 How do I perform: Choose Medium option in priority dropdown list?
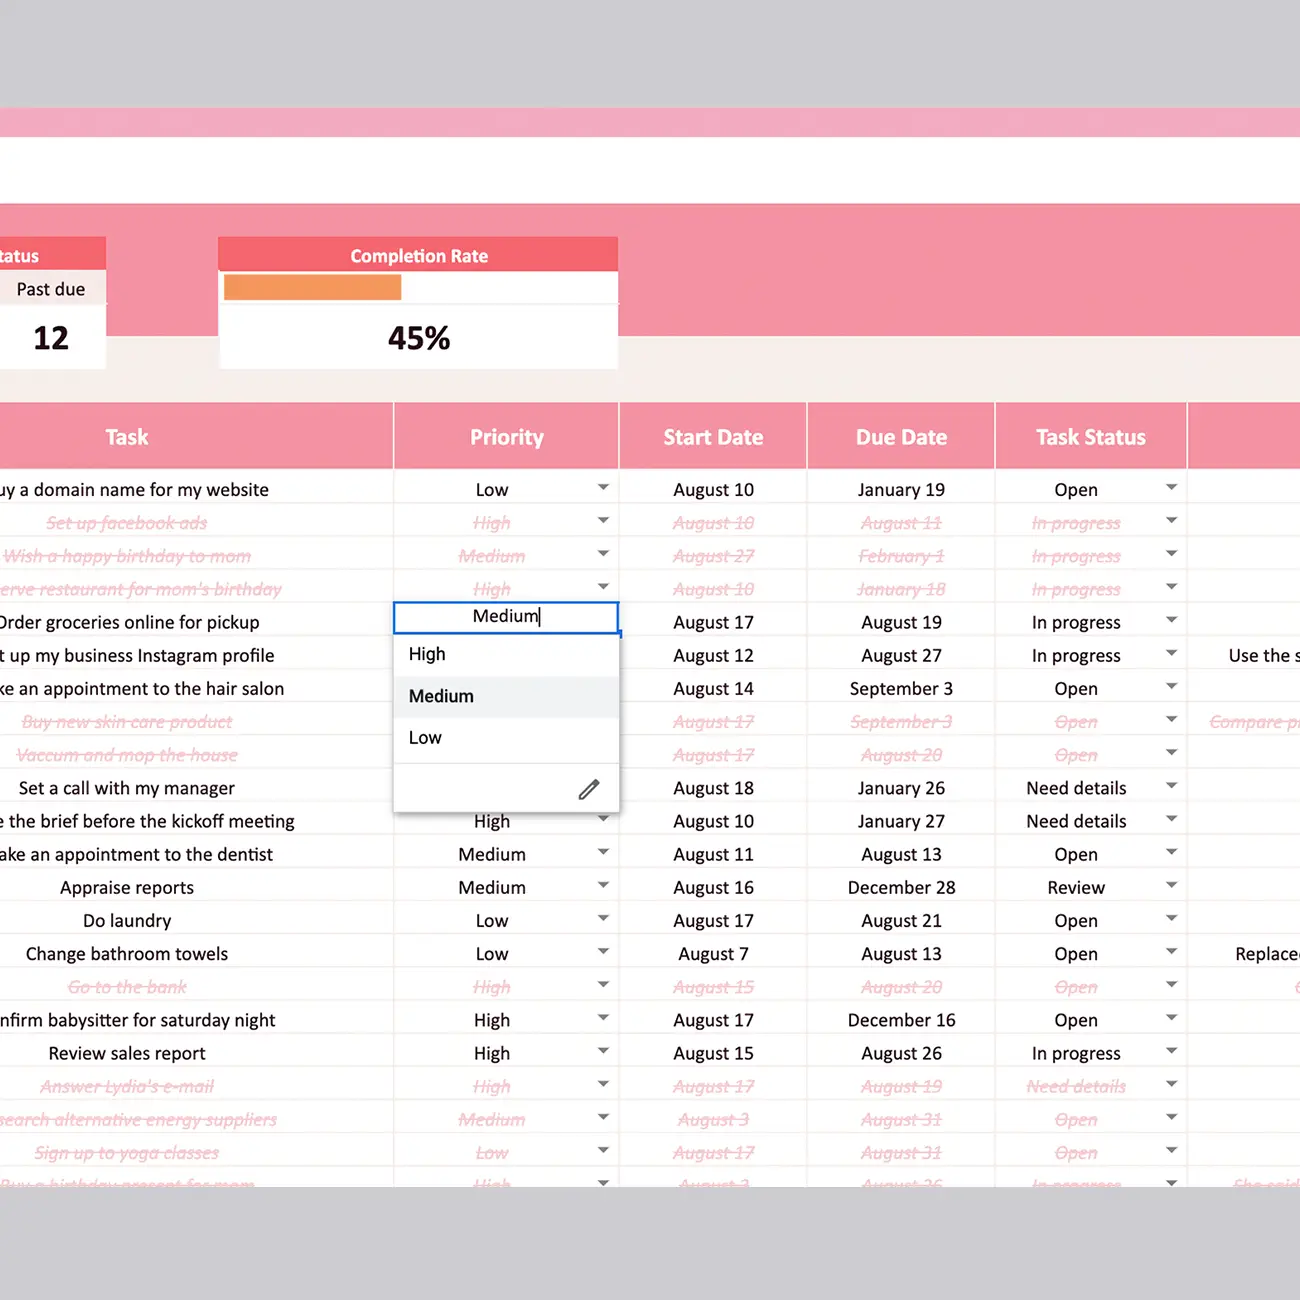point(506,696)
